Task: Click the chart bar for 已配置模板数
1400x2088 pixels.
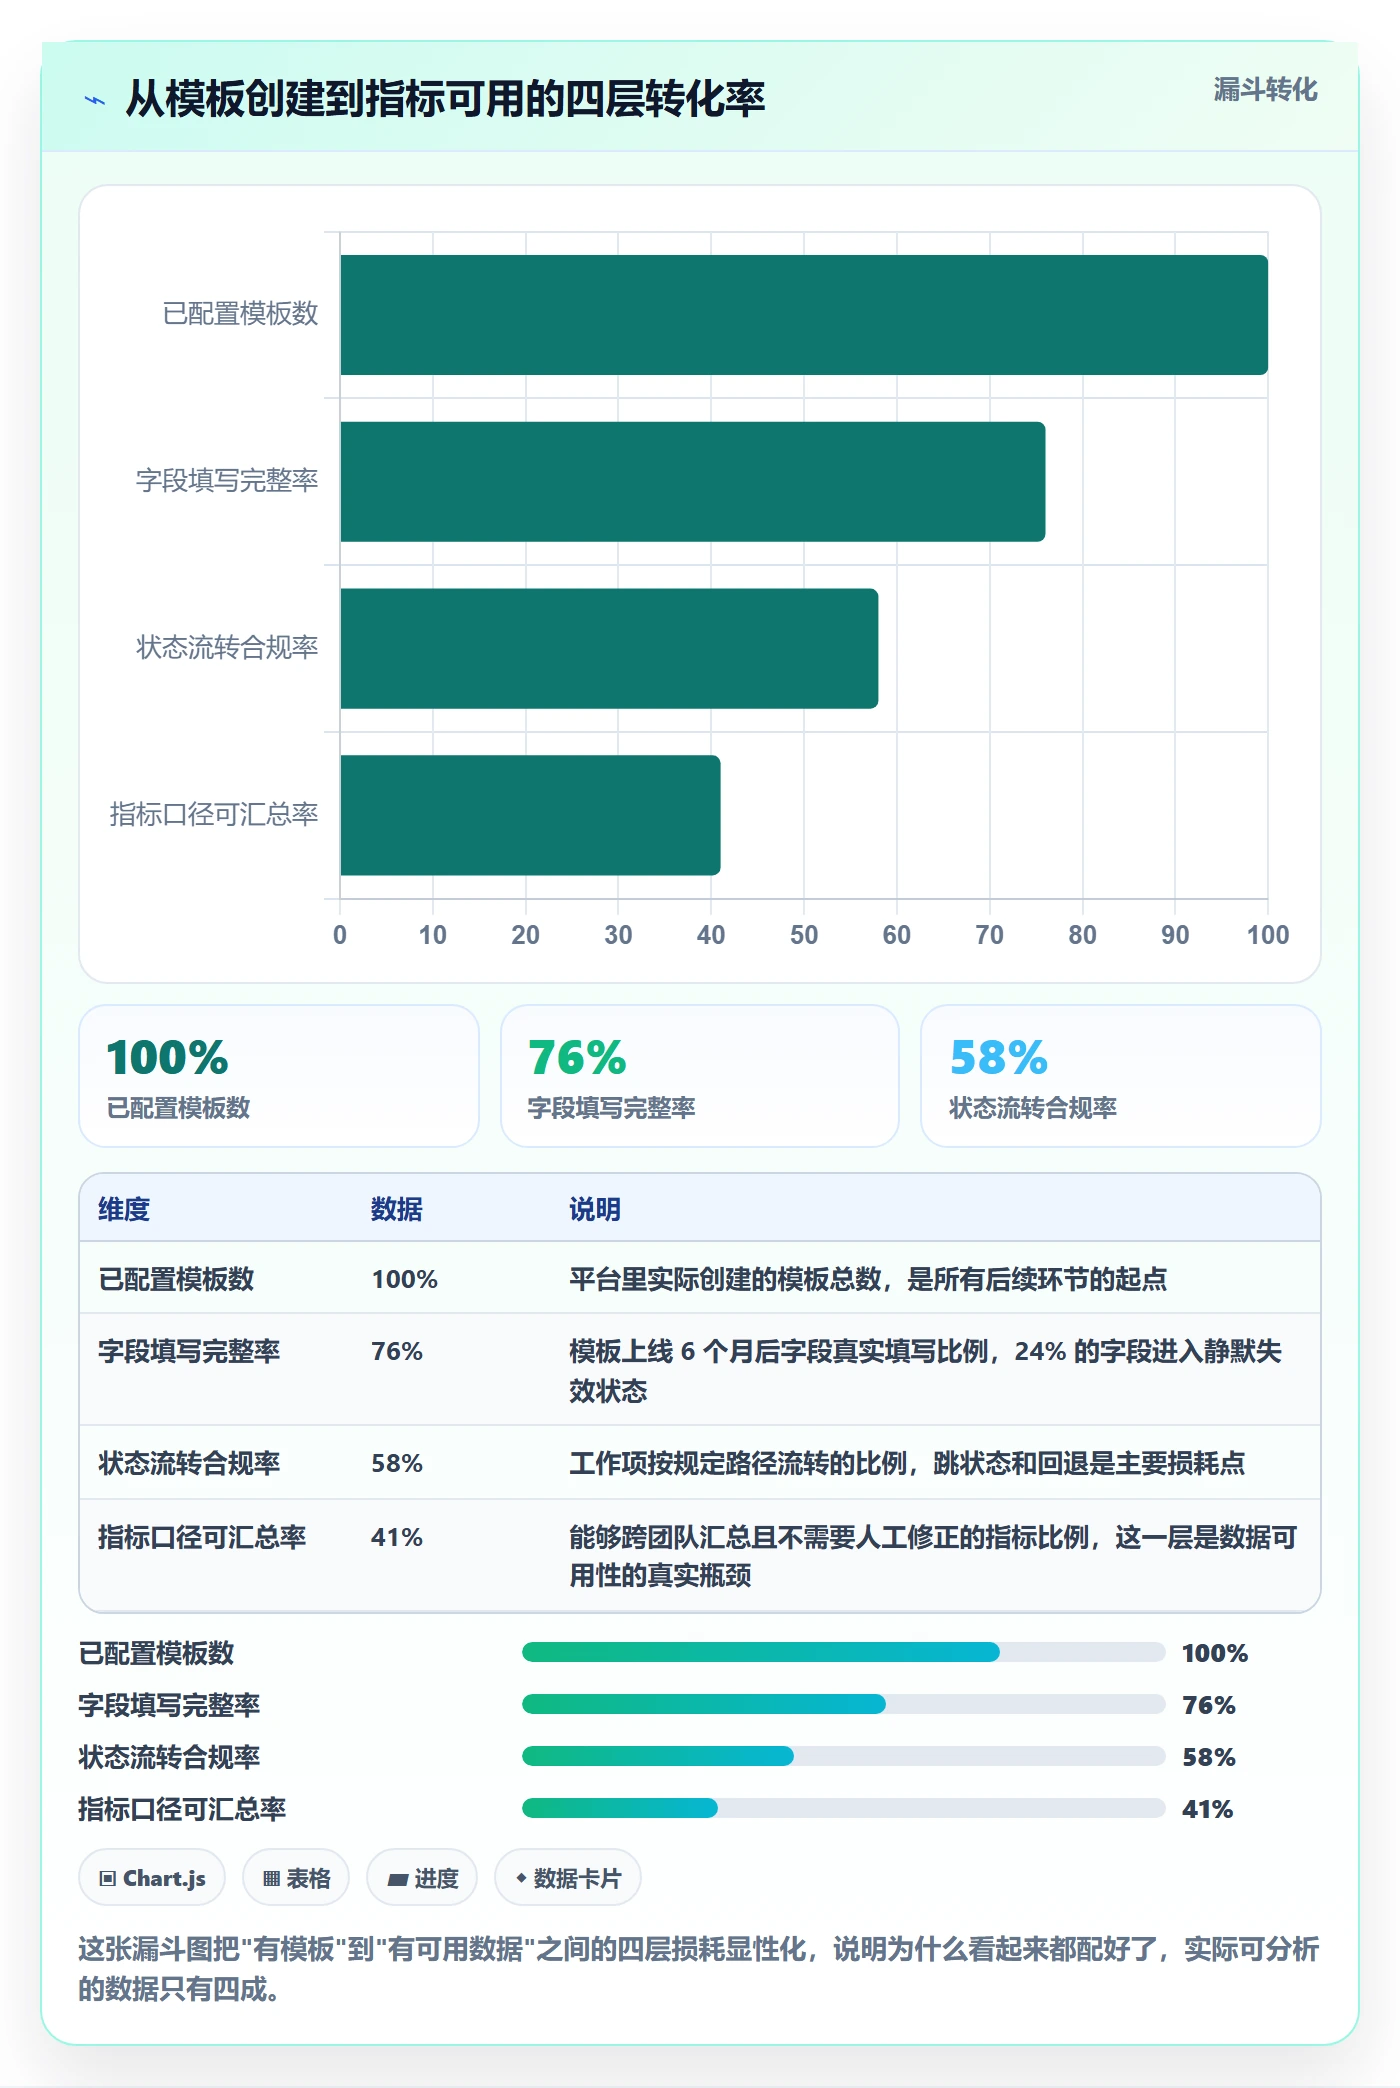Action: click(x=804, y=315)
